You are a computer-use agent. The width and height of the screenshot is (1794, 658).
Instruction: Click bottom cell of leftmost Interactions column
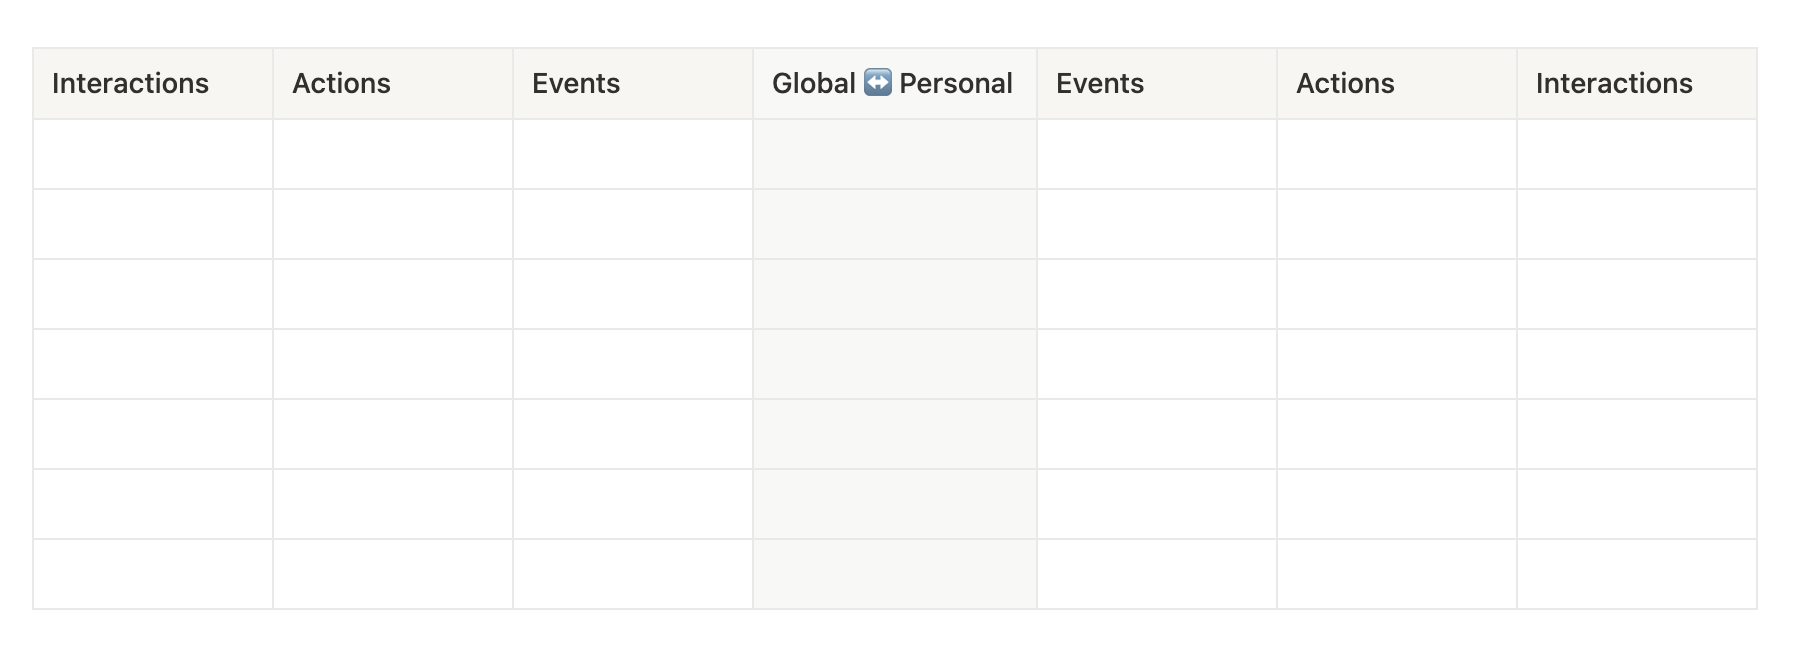point(152,574)
